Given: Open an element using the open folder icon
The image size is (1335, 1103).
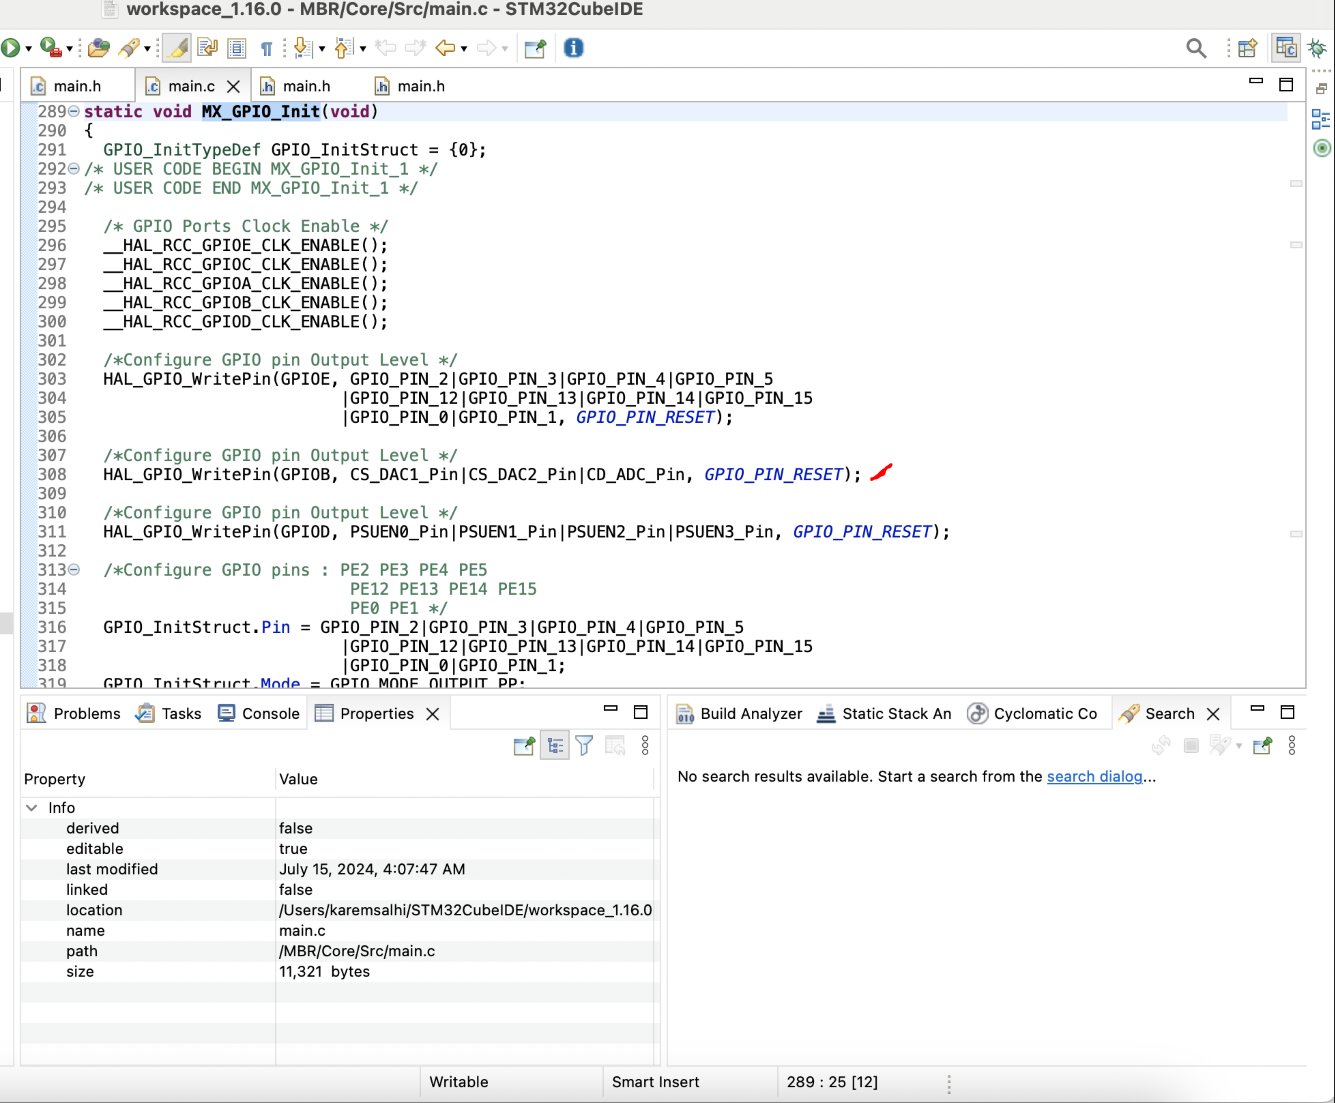Looking at the screenshot, I should point(97,47).
